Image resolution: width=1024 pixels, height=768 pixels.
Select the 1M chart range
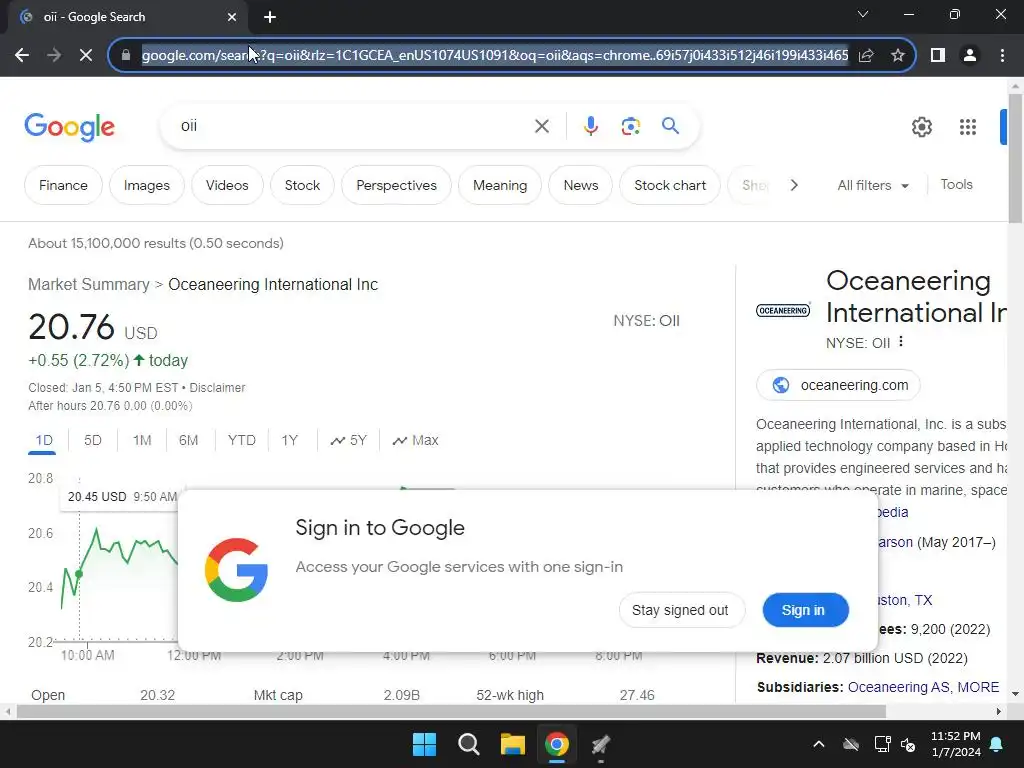142,440
